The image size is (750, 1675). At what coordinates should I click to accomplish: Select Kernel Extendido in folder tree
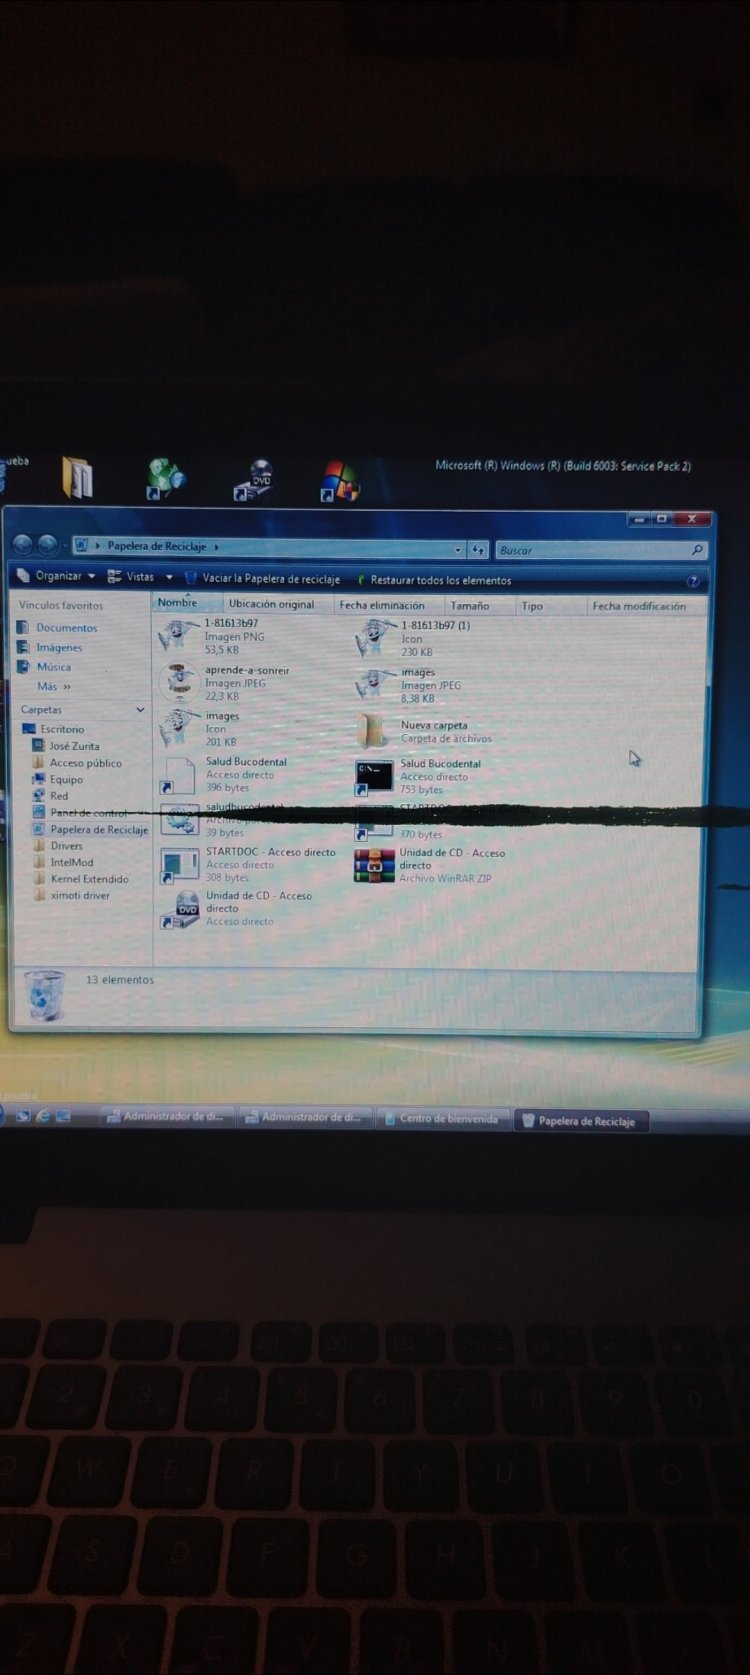click(89, 879)
